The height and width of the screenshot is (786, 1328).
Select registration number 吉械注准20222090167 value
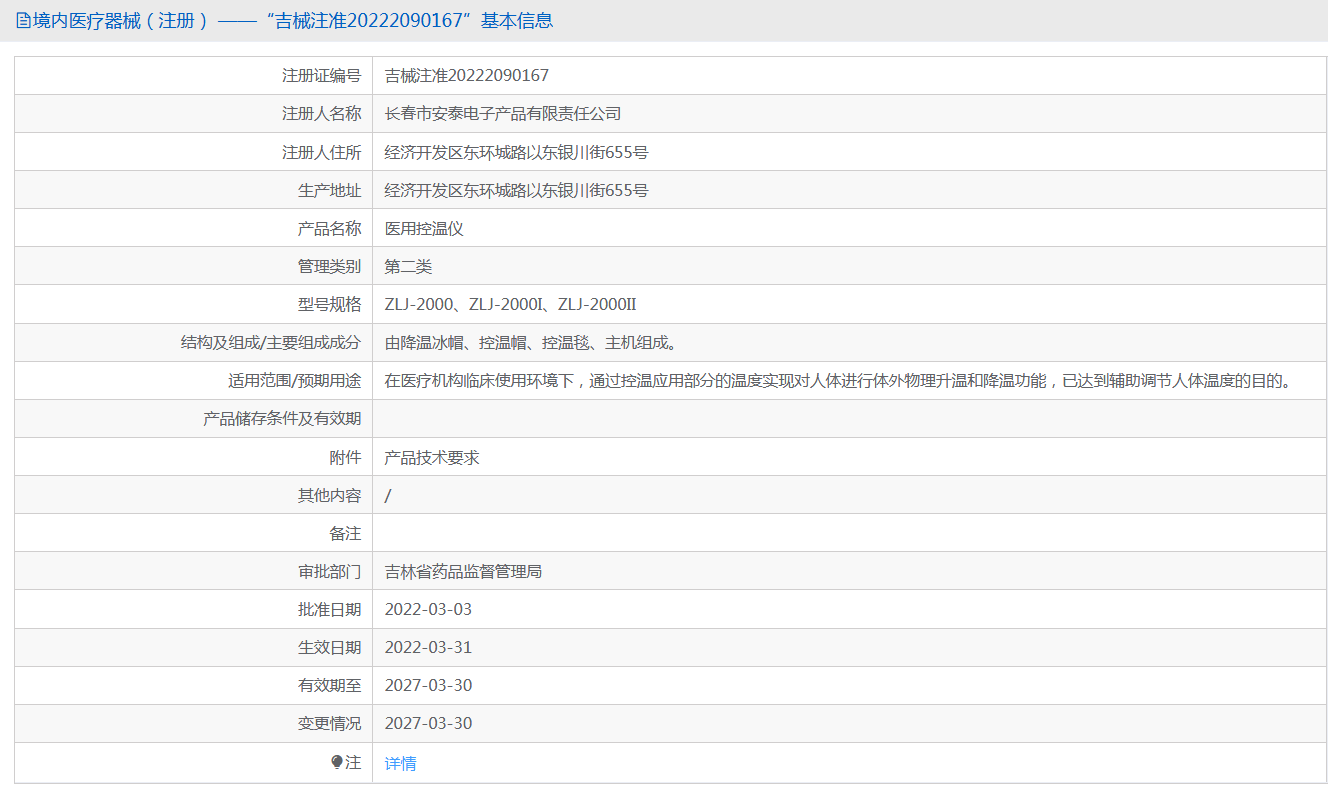[x=467, y=75]
